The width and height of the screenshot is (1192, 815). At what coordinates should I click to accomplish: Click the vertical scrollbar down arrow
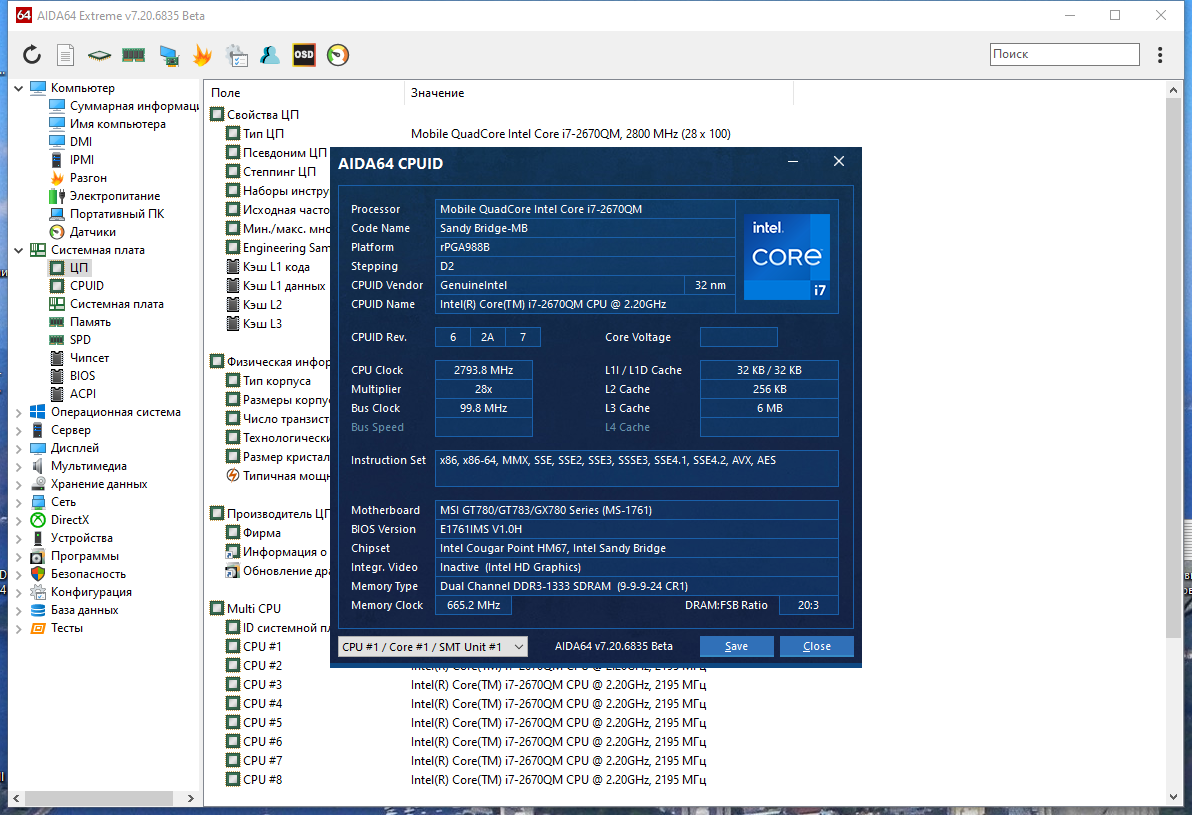click(1173, 797)
